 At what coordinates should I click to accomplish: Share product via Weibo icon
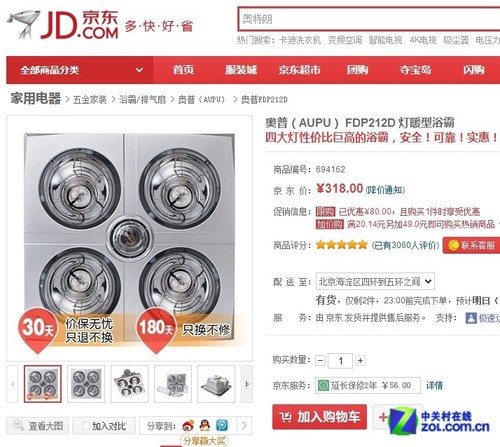click(x=188, y=425)
